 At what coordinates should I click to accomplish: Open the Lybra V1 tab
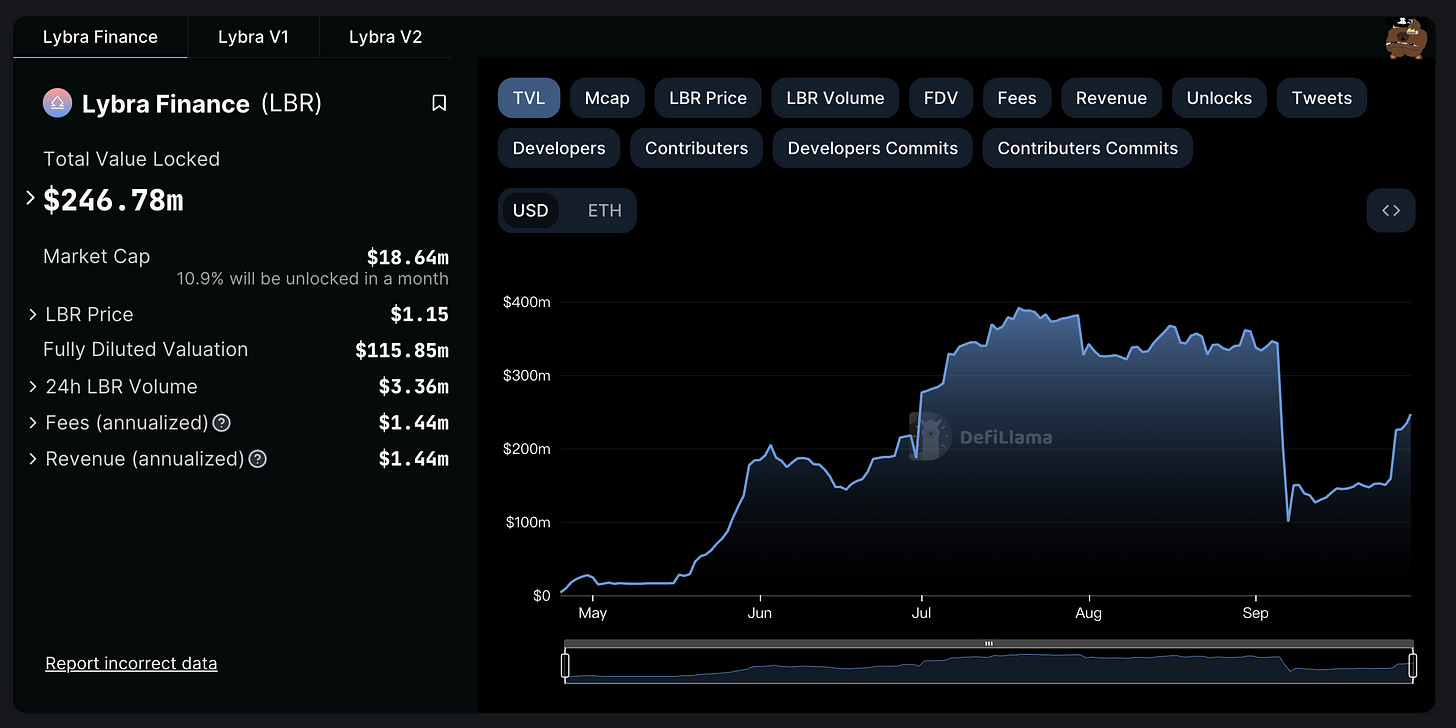(x=253, y=37)
